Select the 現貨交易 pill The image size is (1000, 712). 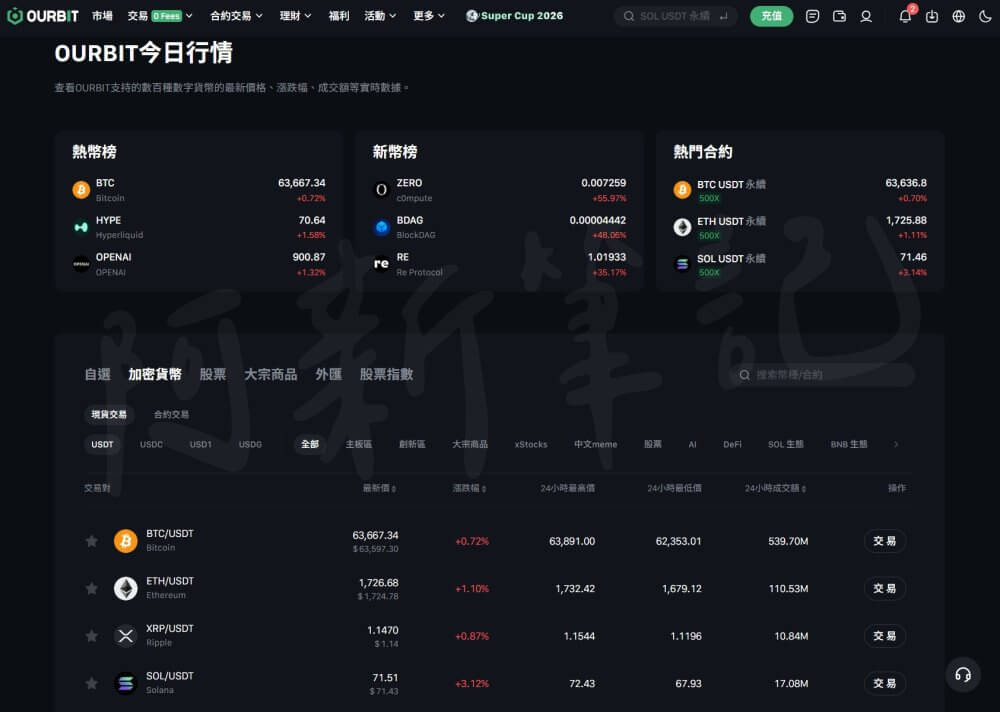[109, 415]
